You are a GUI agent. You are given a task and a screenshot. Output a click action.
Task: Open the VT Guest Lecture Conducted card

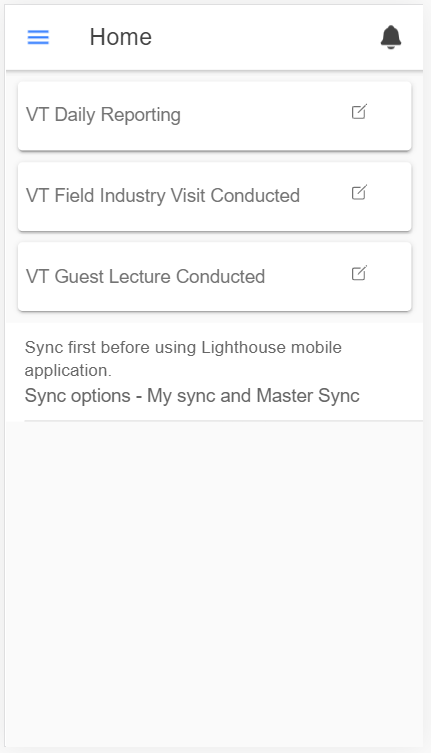click(214, 277)
